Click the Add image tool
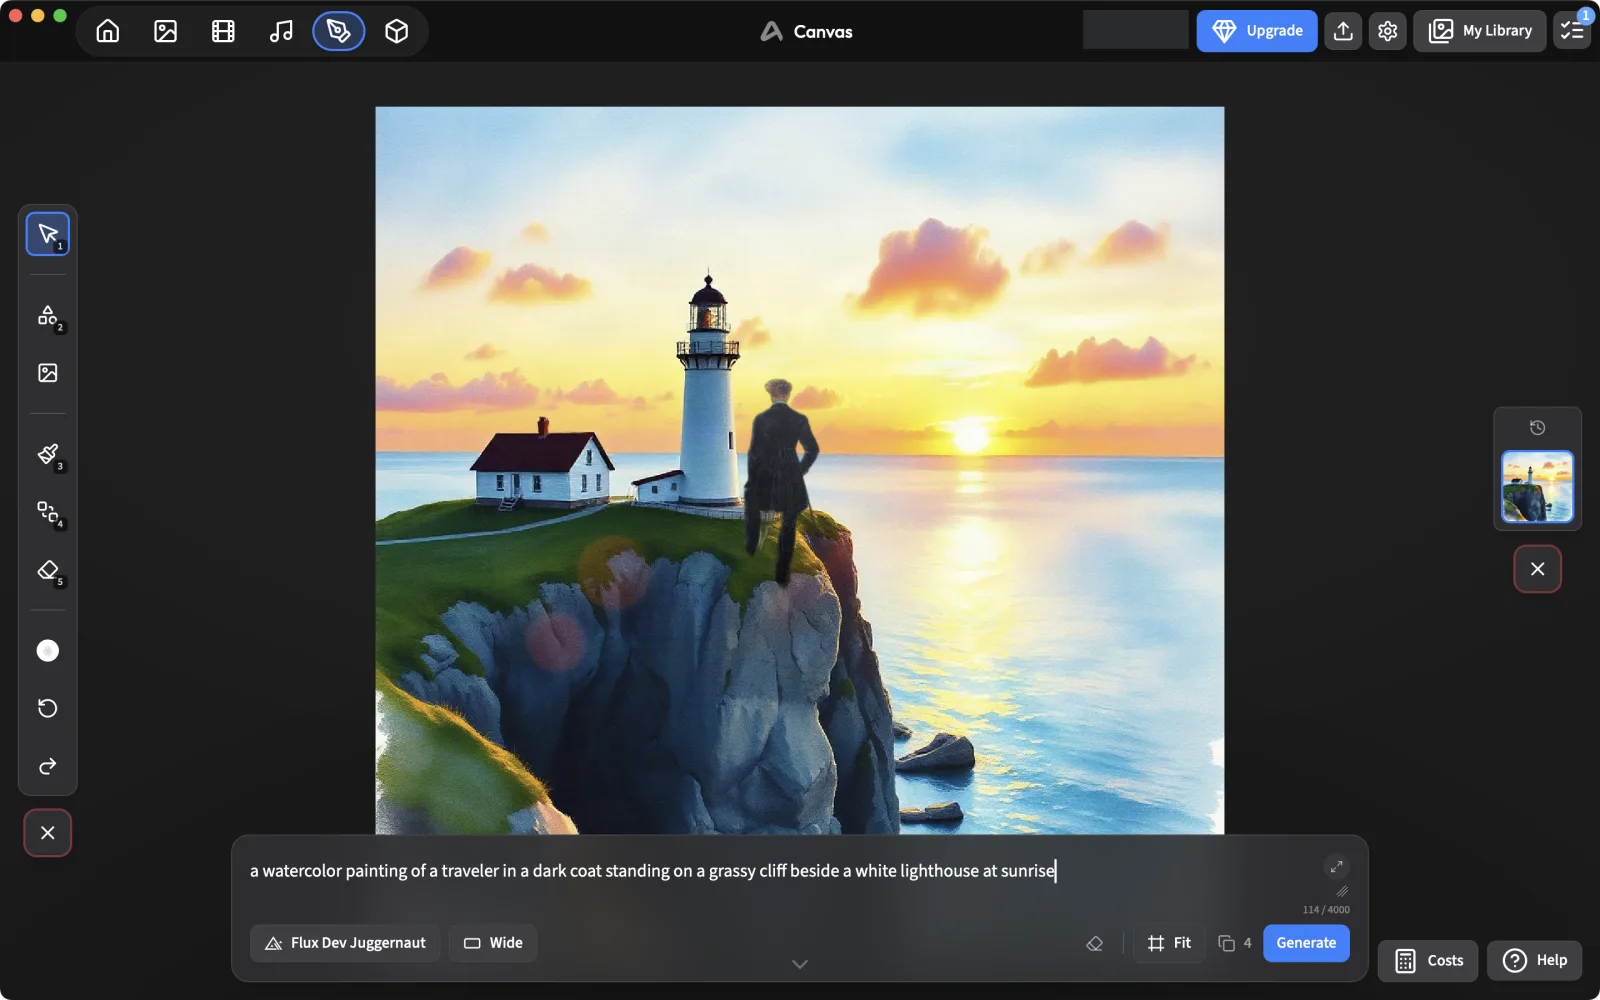Image resolution: width=1600 pixels, height=1000 pixels. point(48,373)
